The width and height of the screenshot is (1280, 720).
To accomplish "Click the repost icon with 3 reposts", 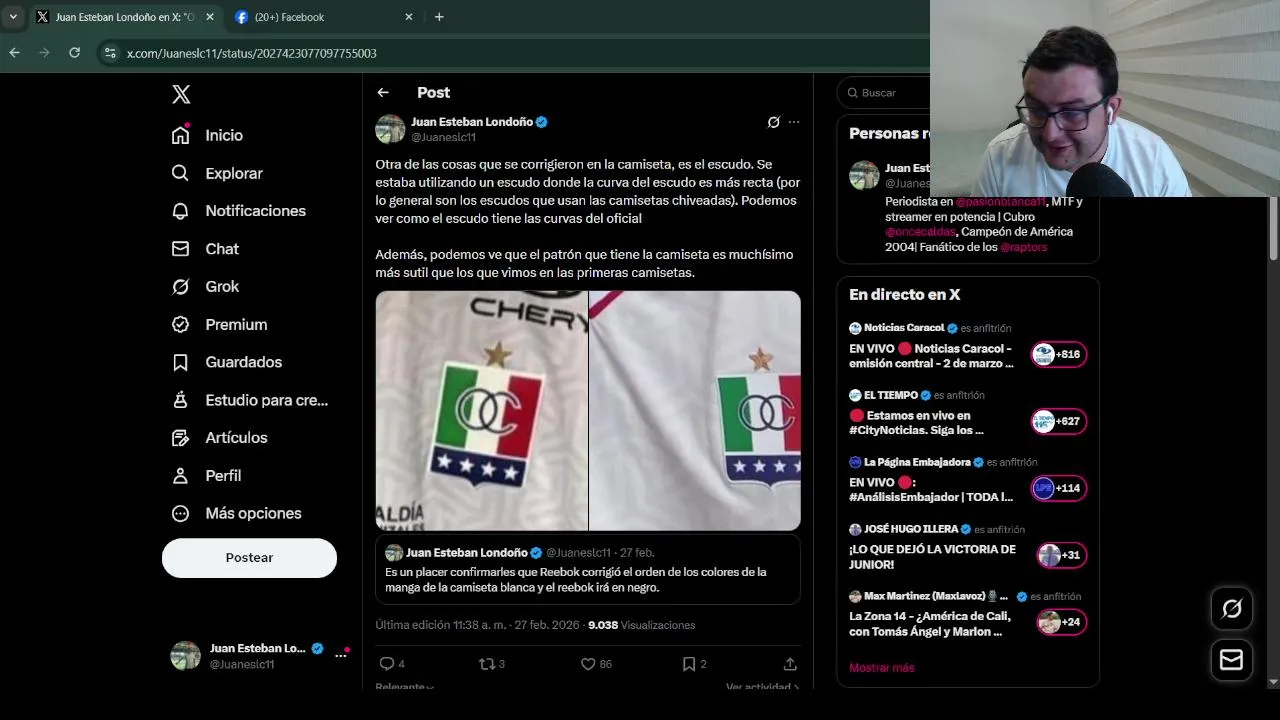I will (487, 664).
